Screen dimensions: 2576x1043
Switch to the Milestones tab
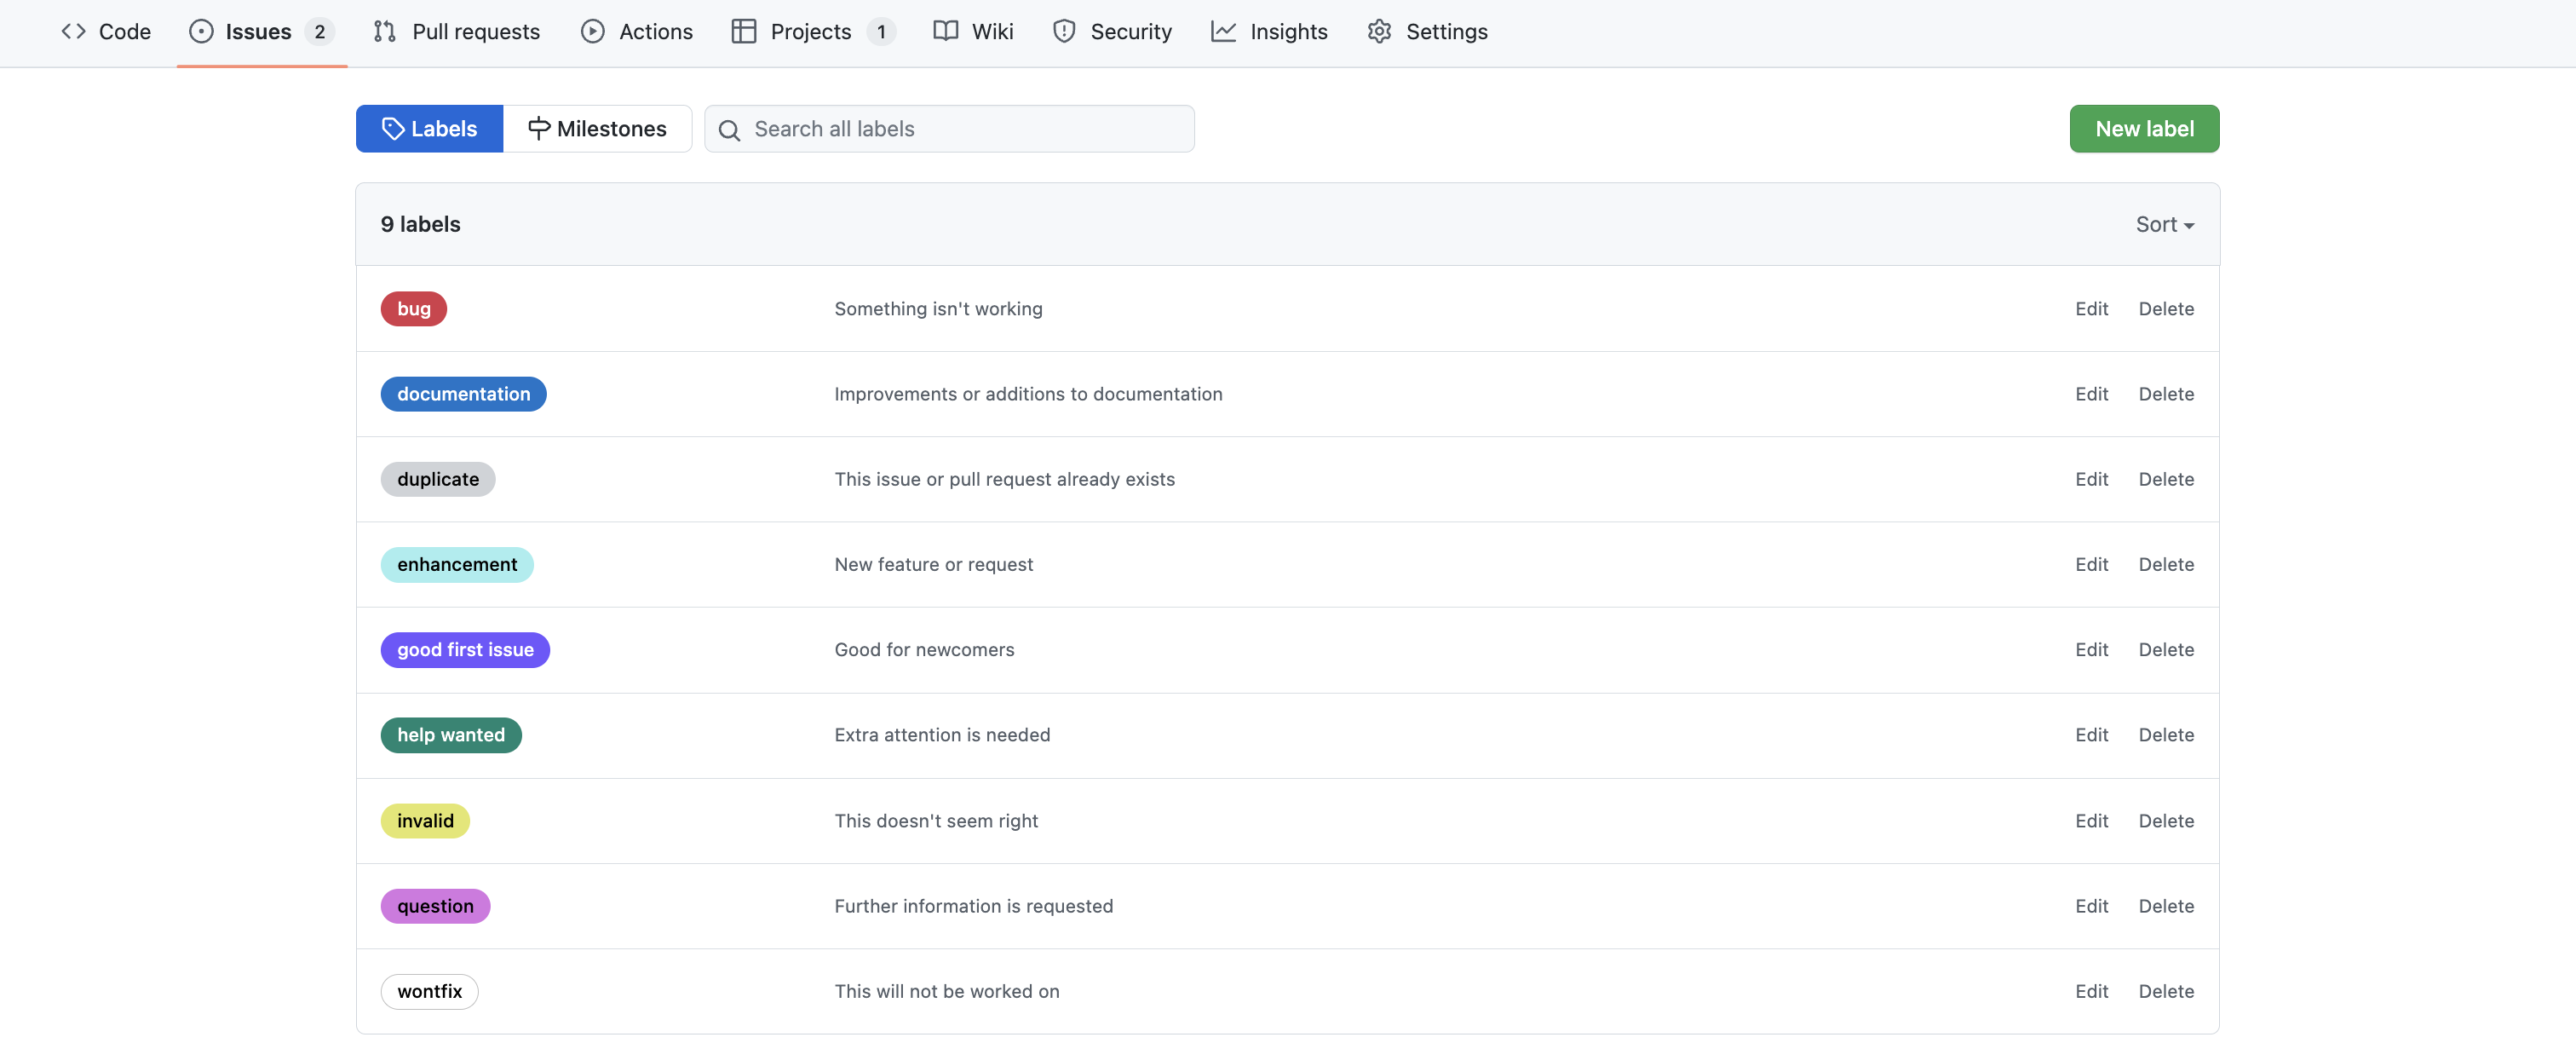597,128
